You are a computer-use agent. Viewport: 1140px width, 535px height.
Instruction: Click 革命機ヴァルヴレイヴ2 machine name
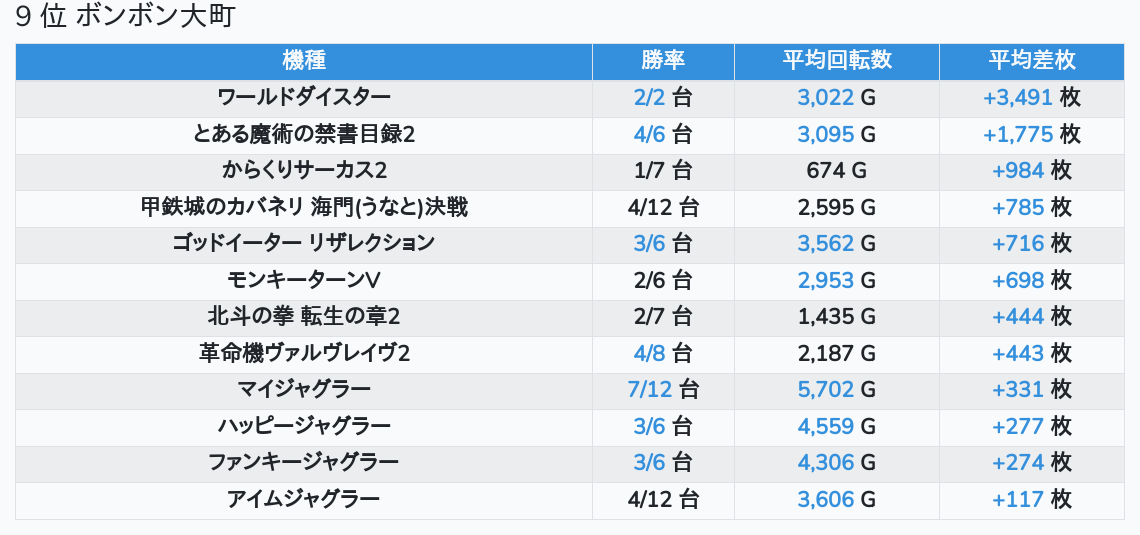click(x=304, y=353)
